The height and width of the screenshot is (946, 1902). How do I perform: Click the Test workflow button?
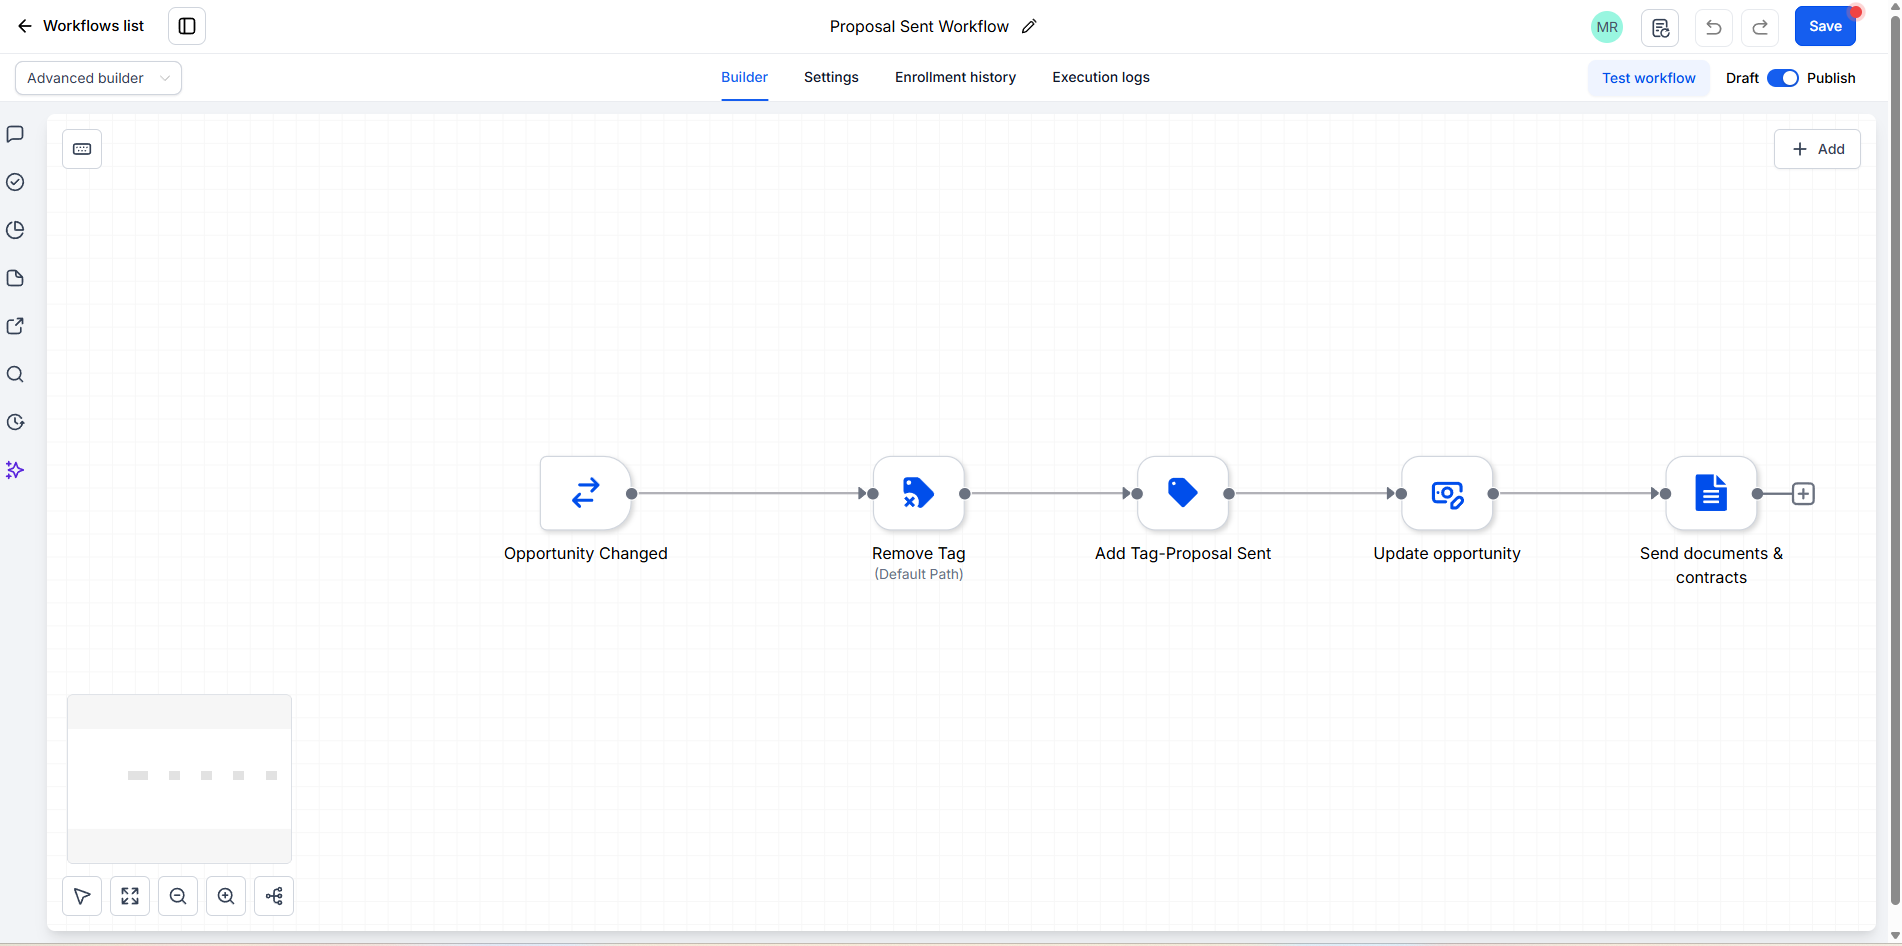1648,78
